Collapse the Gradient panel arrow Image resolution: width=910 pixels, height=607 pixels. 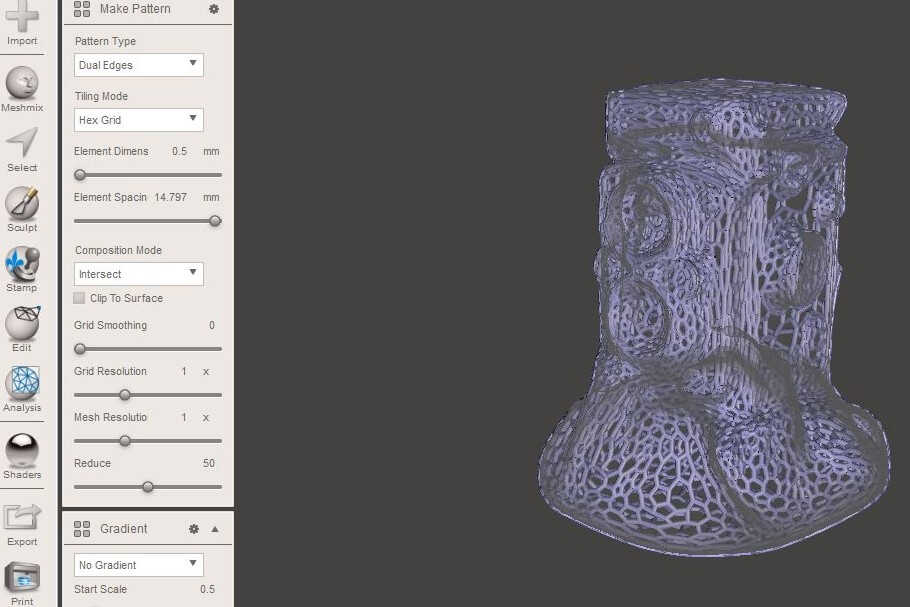[x=215, y=529]
